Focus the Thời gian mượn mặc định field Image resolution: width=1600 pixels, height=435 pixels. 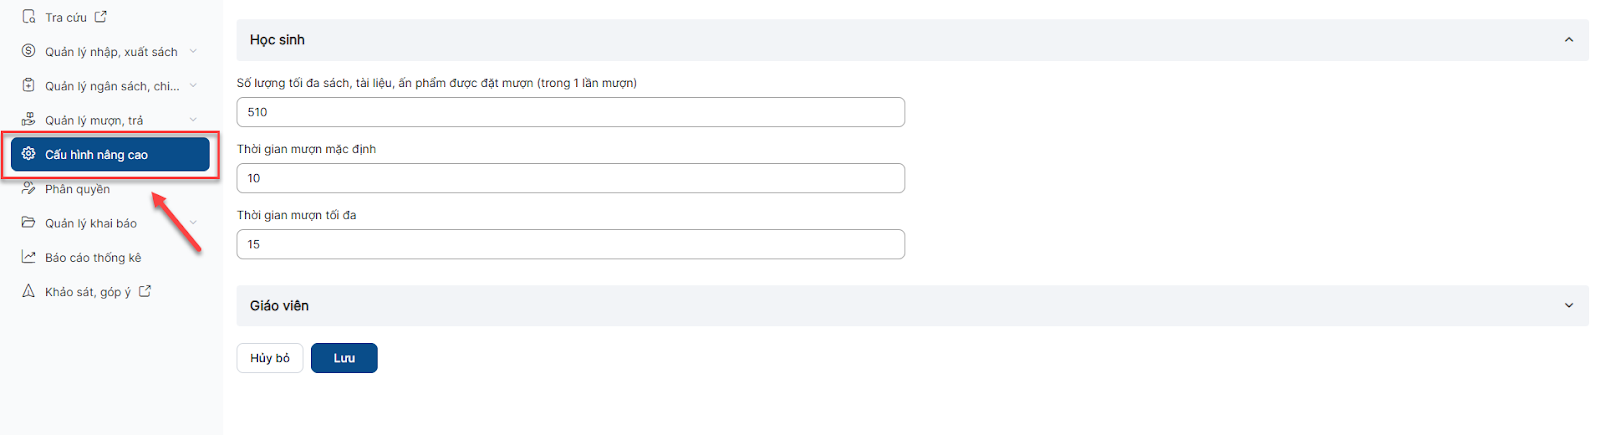click(x=570, y=178)
